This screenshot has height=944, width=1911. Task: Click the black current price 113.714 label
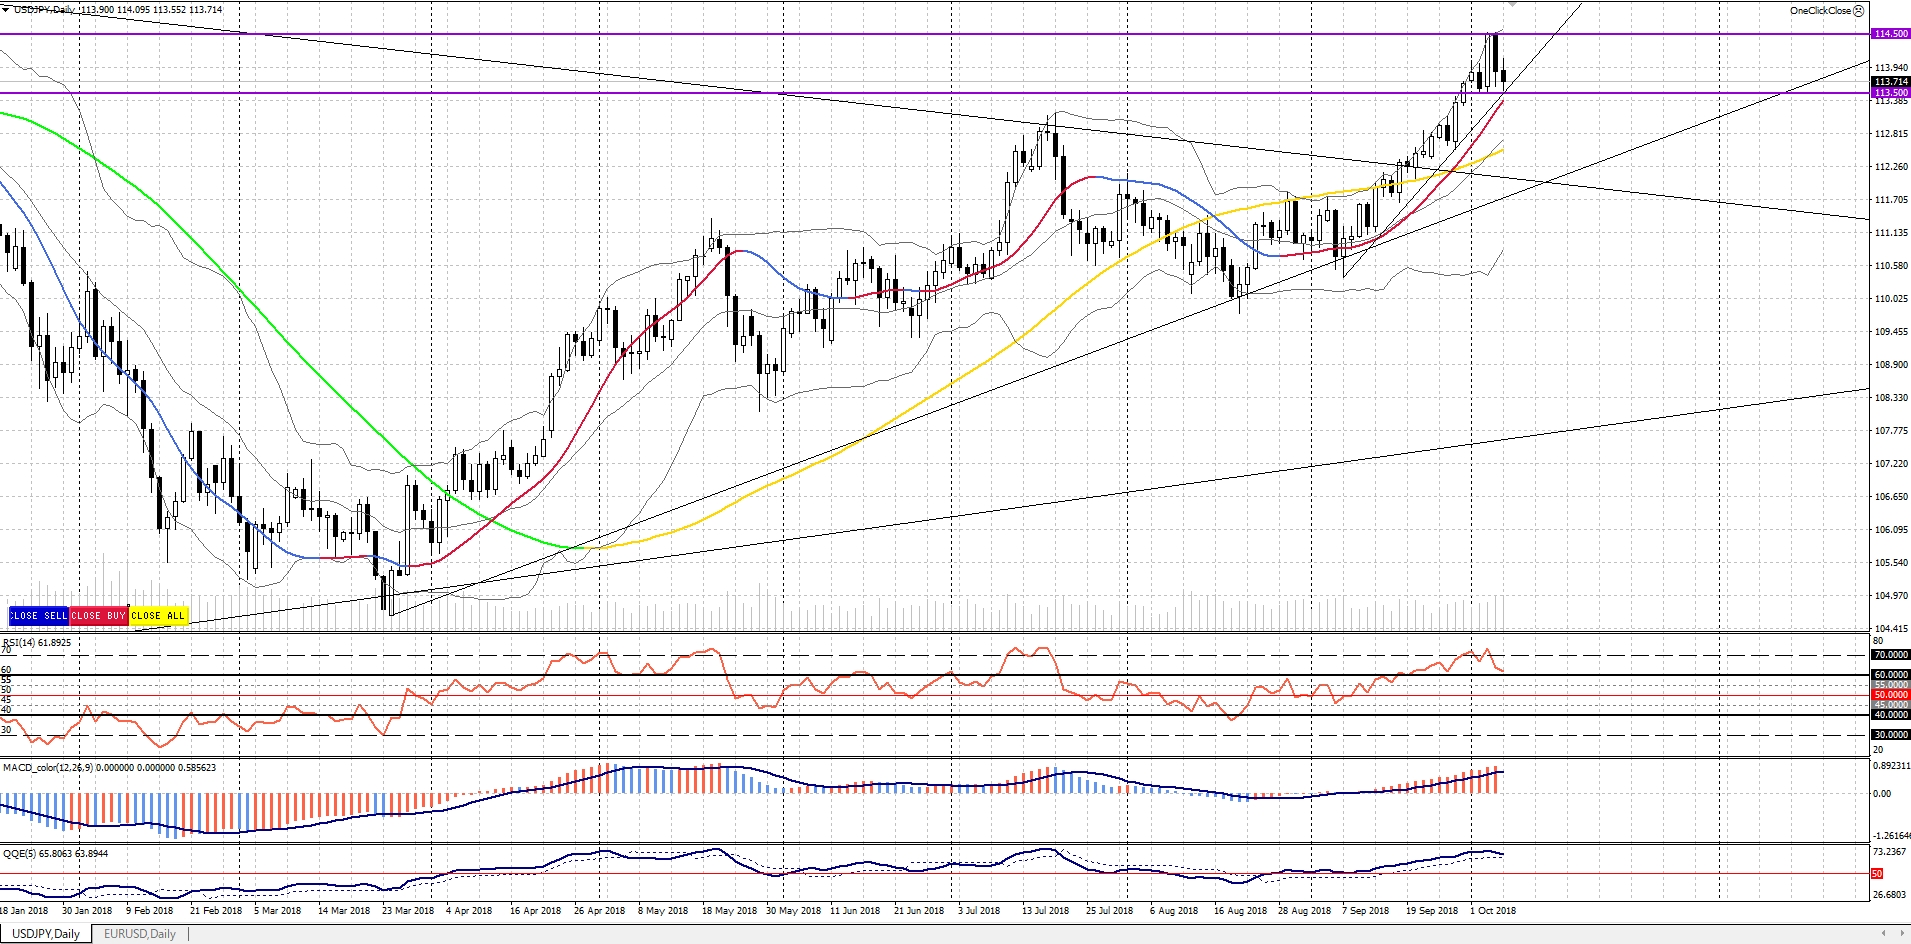[x=1890, y=82]
